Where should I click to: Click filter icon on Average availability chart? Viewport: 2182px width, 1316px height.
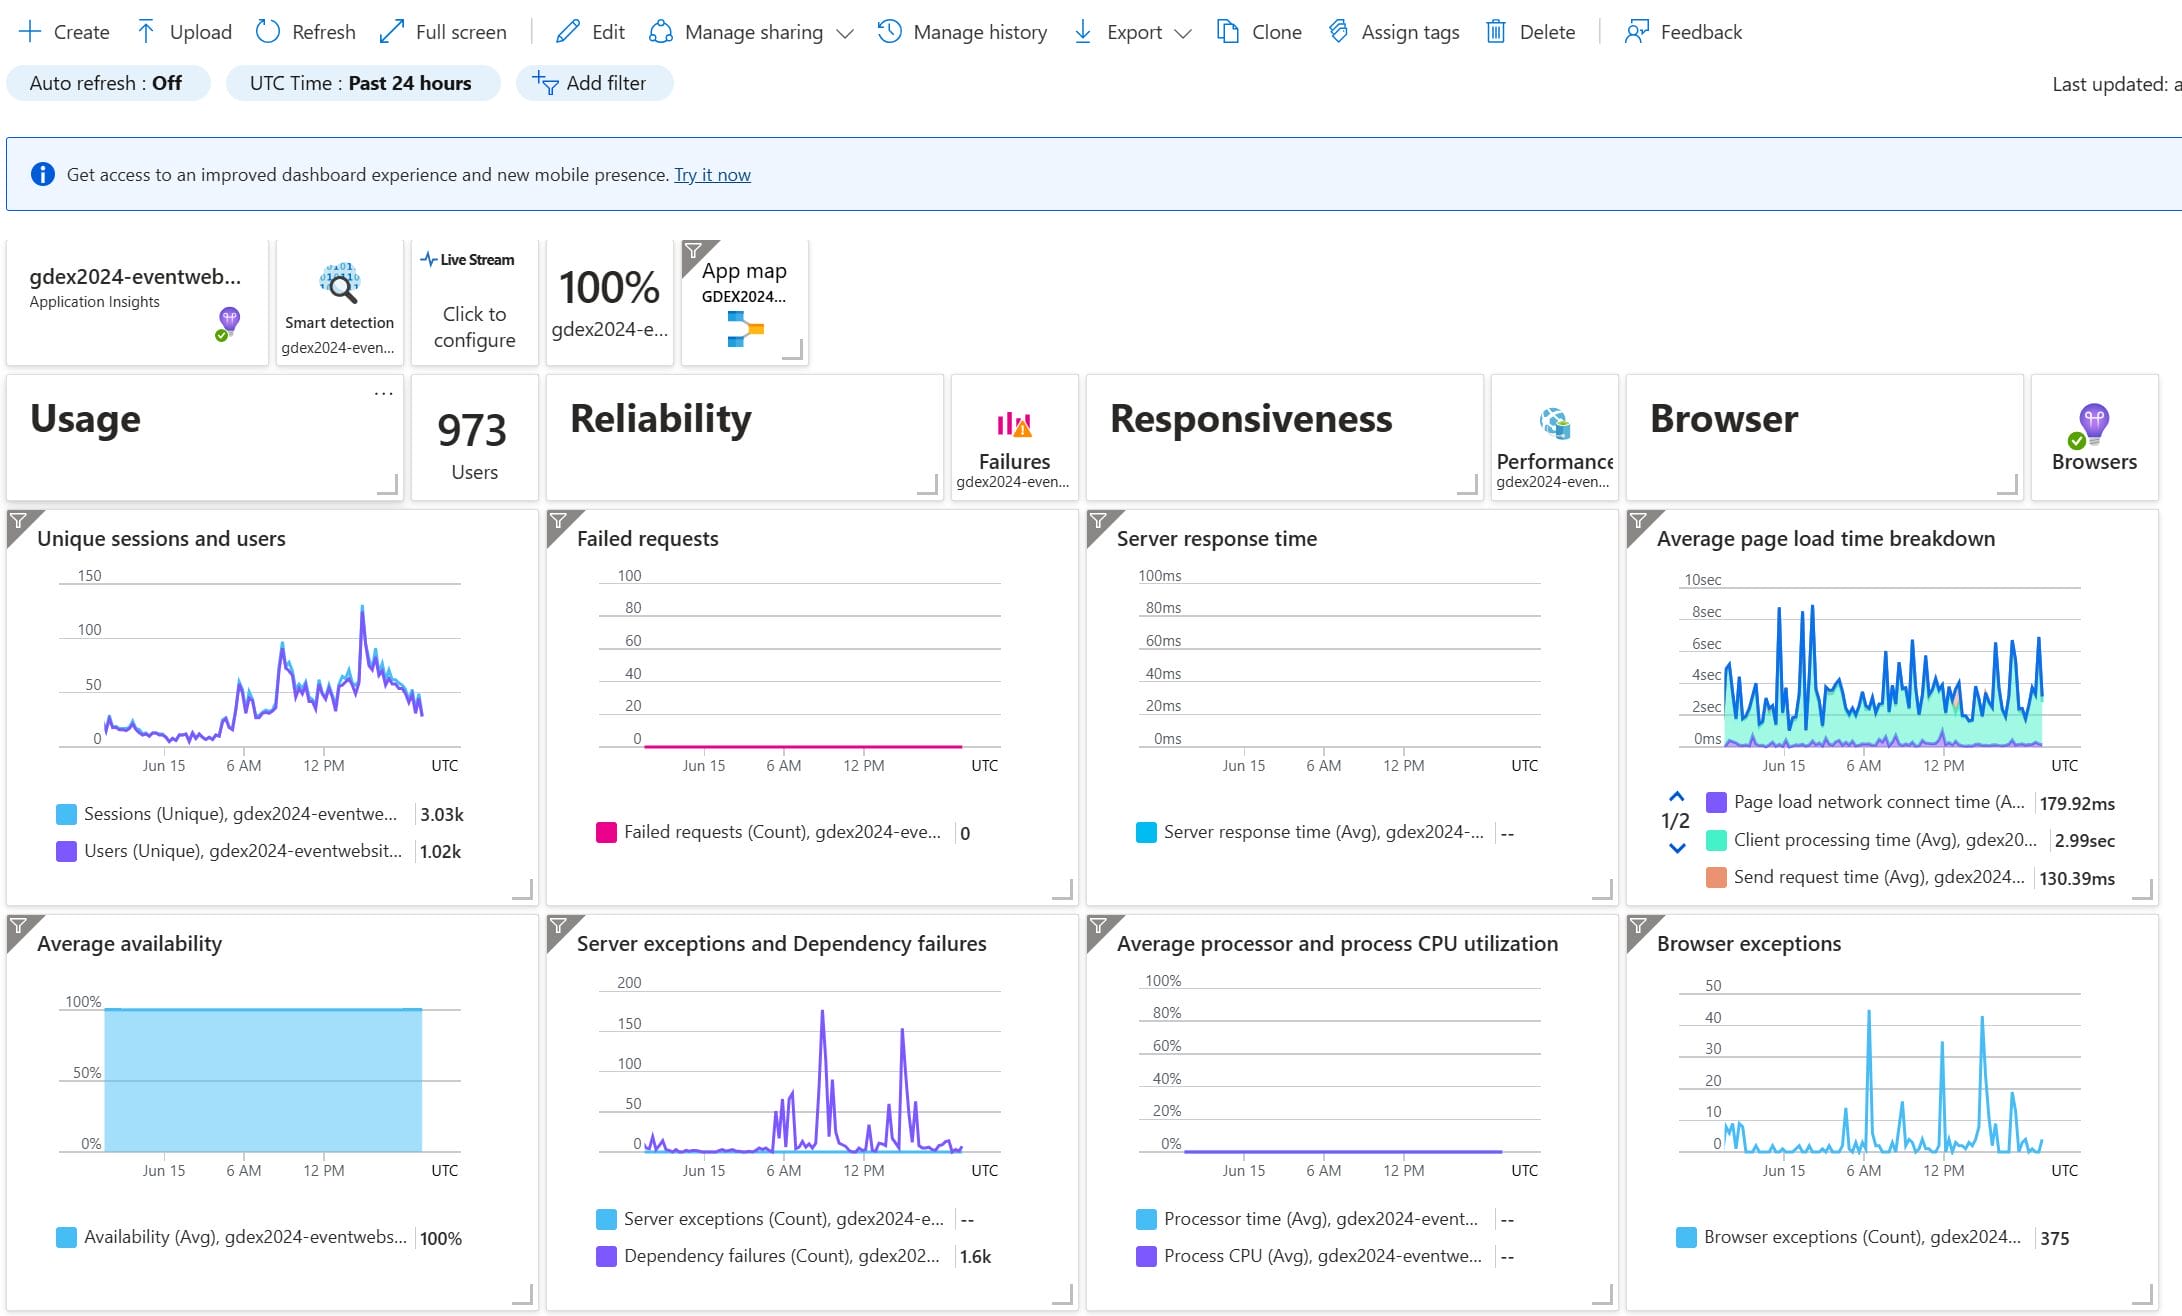click(19, 927)
